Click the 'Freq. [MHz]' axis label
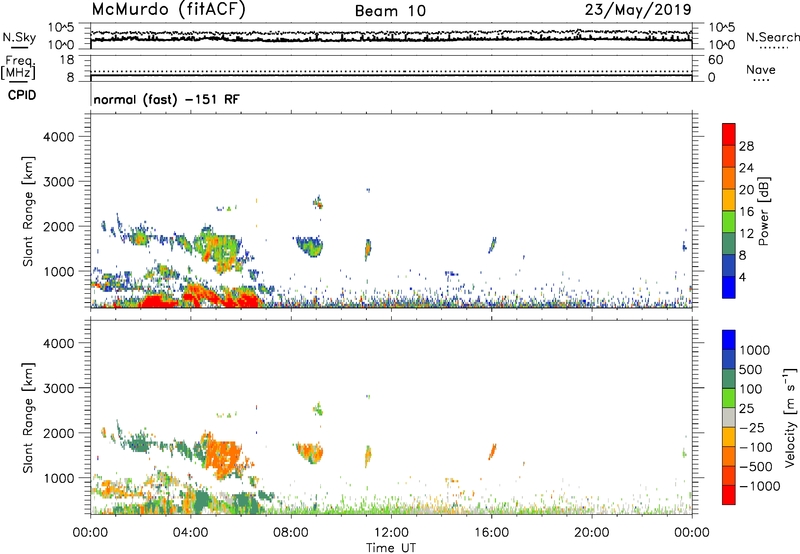Viewport: 800px width, 554px height. (18, 68)
